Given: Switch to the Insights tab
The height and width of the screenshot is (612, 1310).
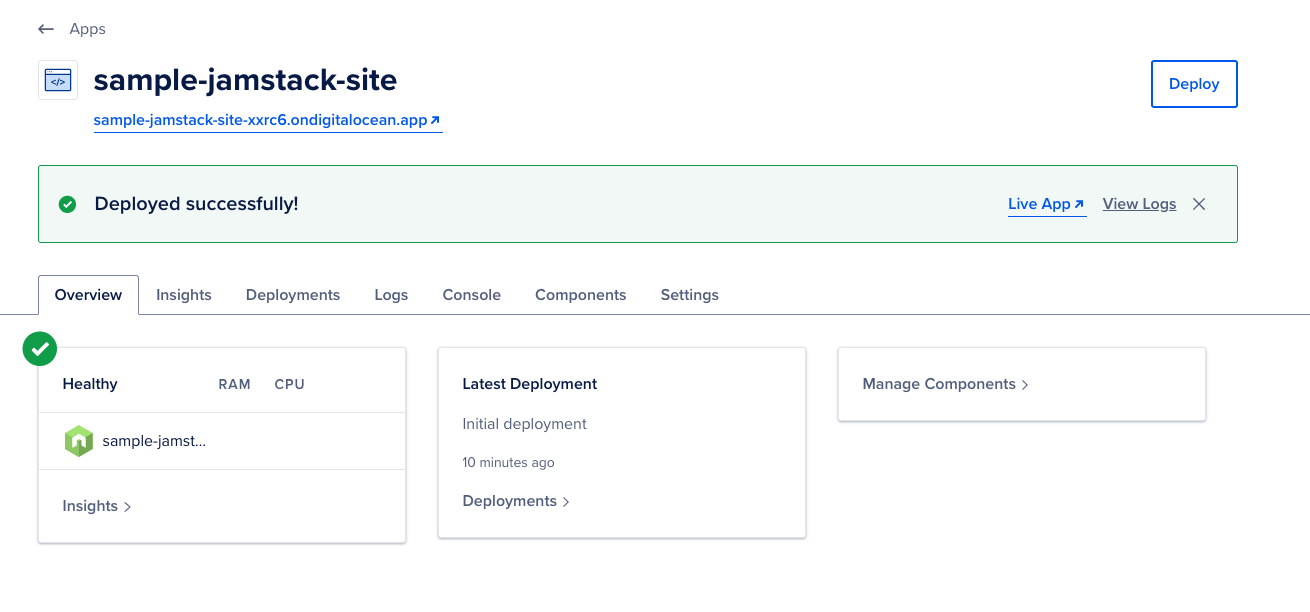Looking at the screenshot, I should (184, 295).
